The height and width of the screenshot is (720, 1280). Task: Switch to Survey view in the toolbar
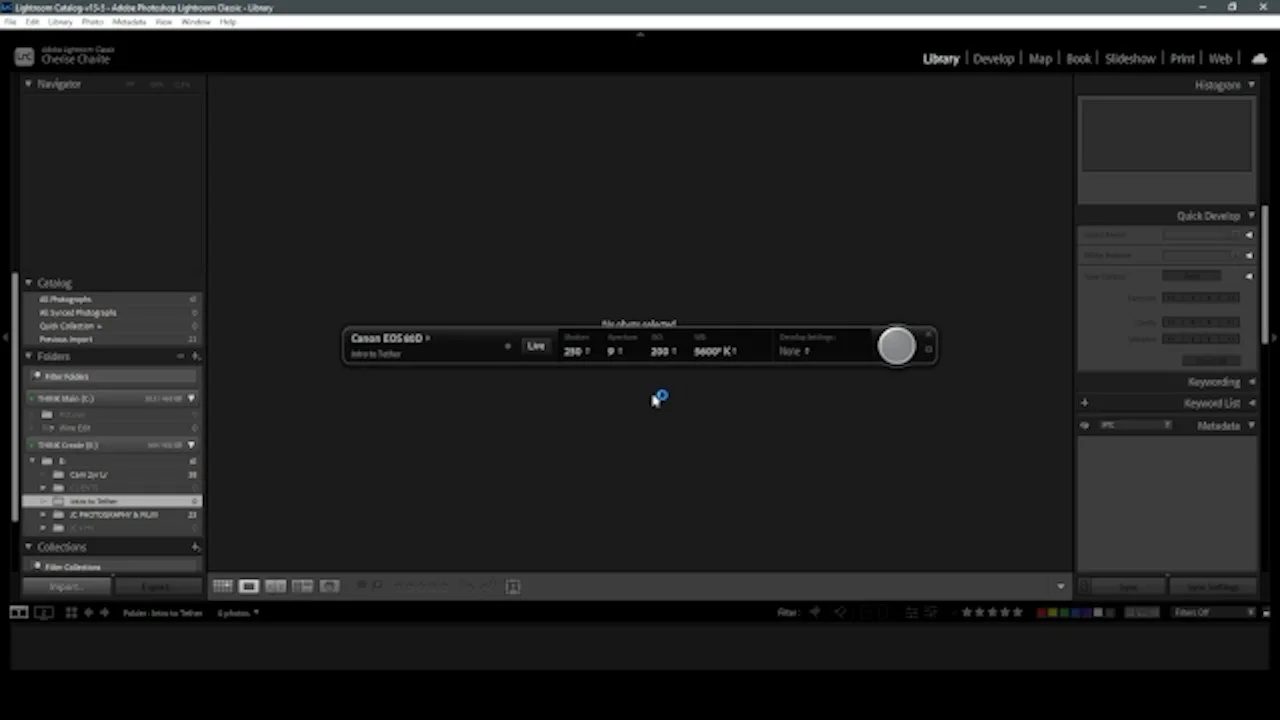click(x=302, y=586)
